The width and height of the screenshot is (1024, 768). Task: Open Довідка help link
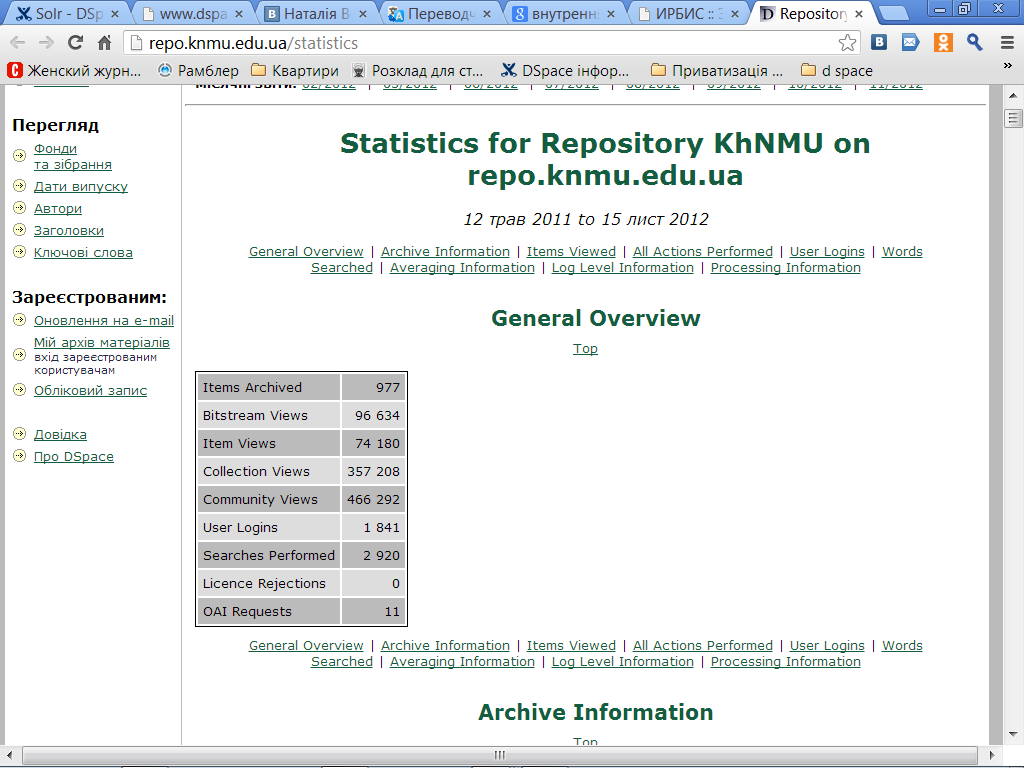click(x=60, y=435)
